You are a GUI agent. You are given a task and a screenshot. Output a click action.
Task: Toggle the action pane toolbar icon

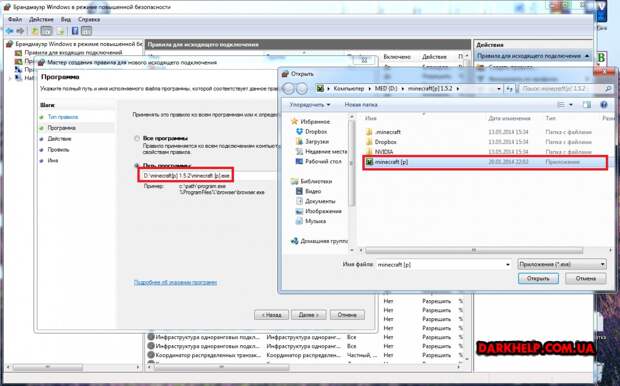click(x=86, y=31)
